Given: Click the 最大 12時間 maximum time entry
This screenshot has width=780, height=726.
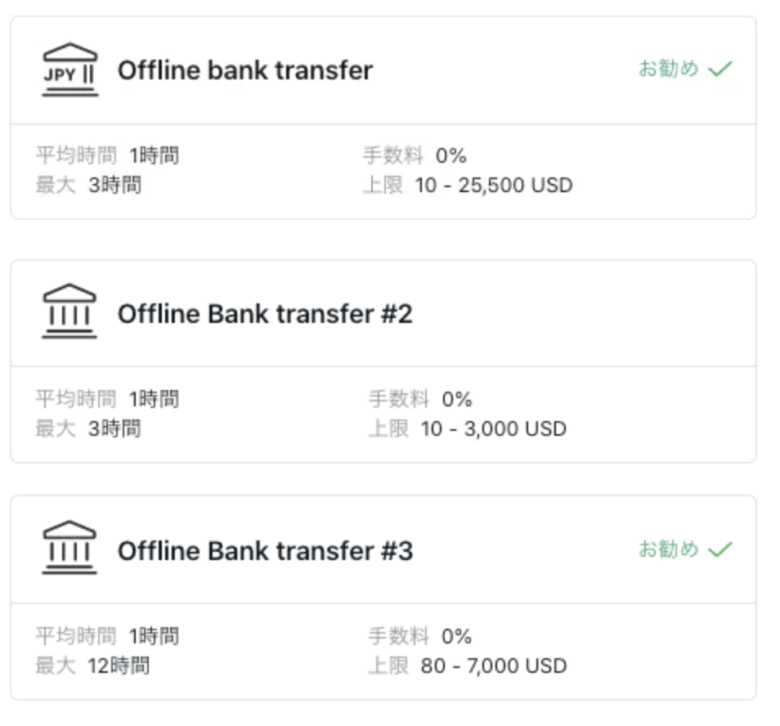Looking at the screenshot, I should coord(93,666).
